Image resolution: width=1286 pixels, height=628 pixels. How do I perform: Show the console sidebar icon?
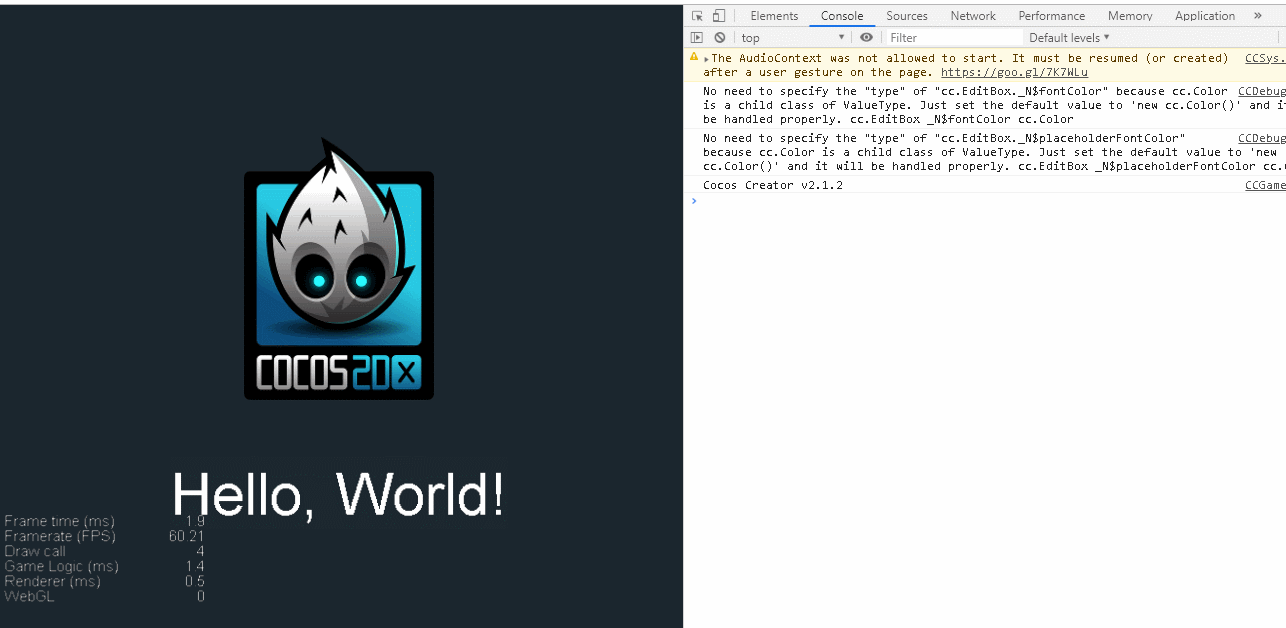[x=697, y=37]
